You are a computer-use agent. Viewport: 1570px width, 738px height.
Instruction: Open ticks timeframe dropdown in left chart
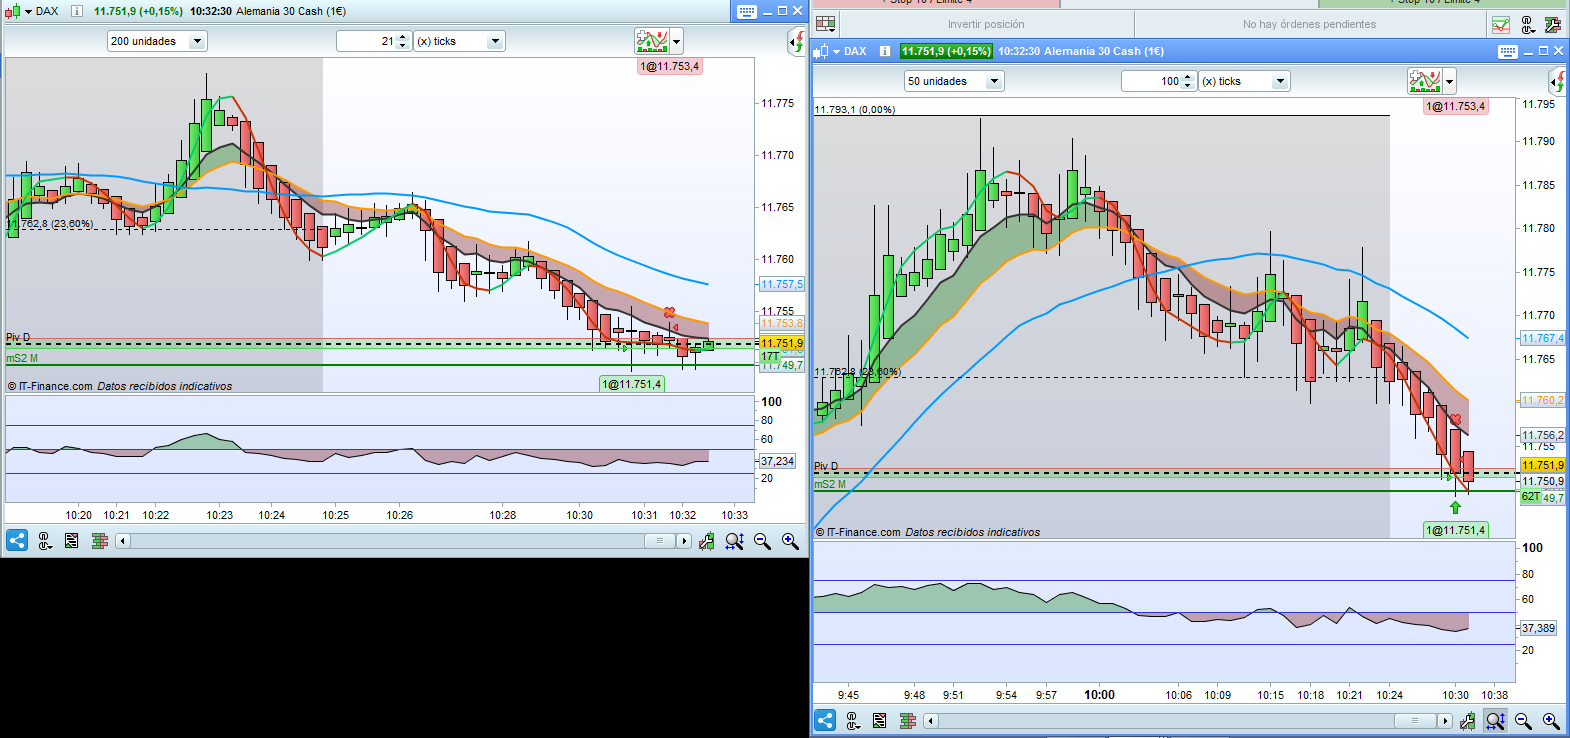460,41
